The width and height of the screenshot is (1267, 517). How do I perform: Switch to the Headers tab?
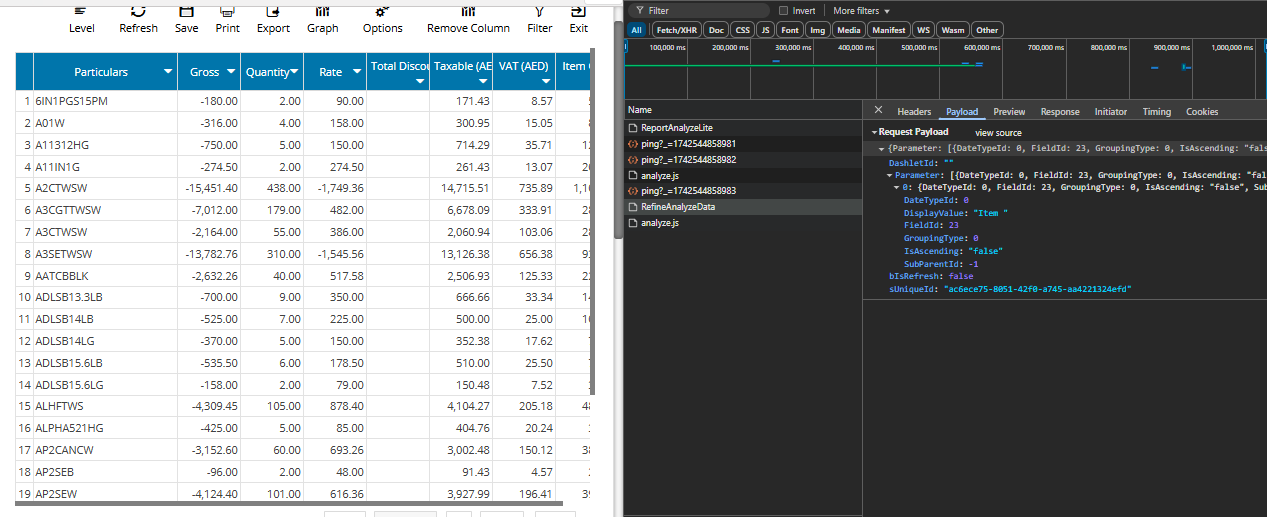913,112
